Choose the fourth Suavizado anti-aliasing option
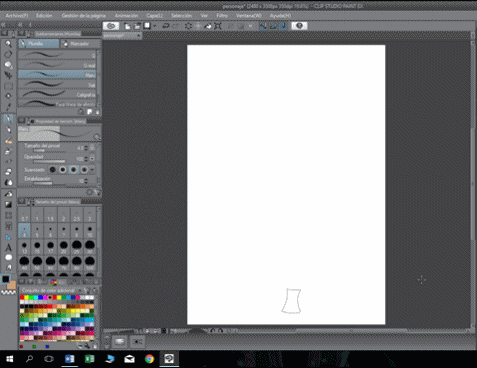Image resolution: width=477 pixels, height=368 pixels. coord(84,170)
